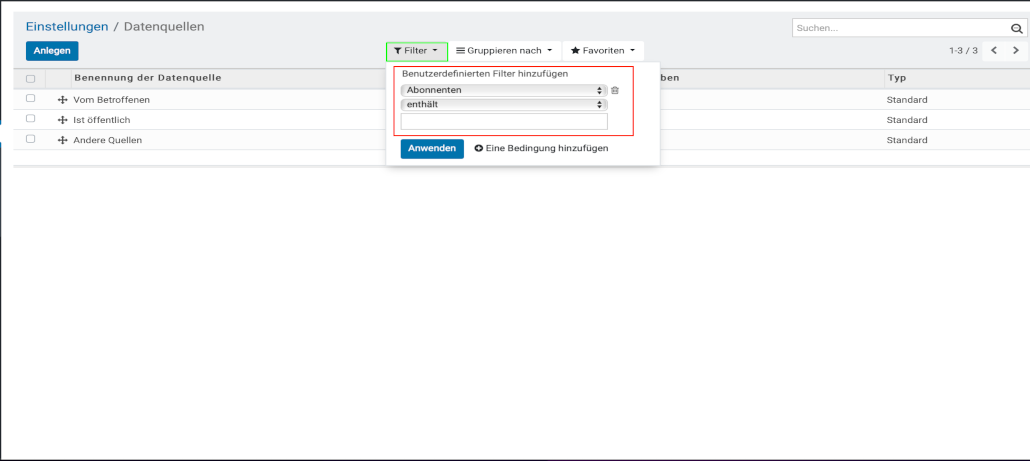Image resolution: width=1030 pixels, height=461 pixels.
Task: Check the Andere Quellen row checkbox
Action: tap(31, 139)
